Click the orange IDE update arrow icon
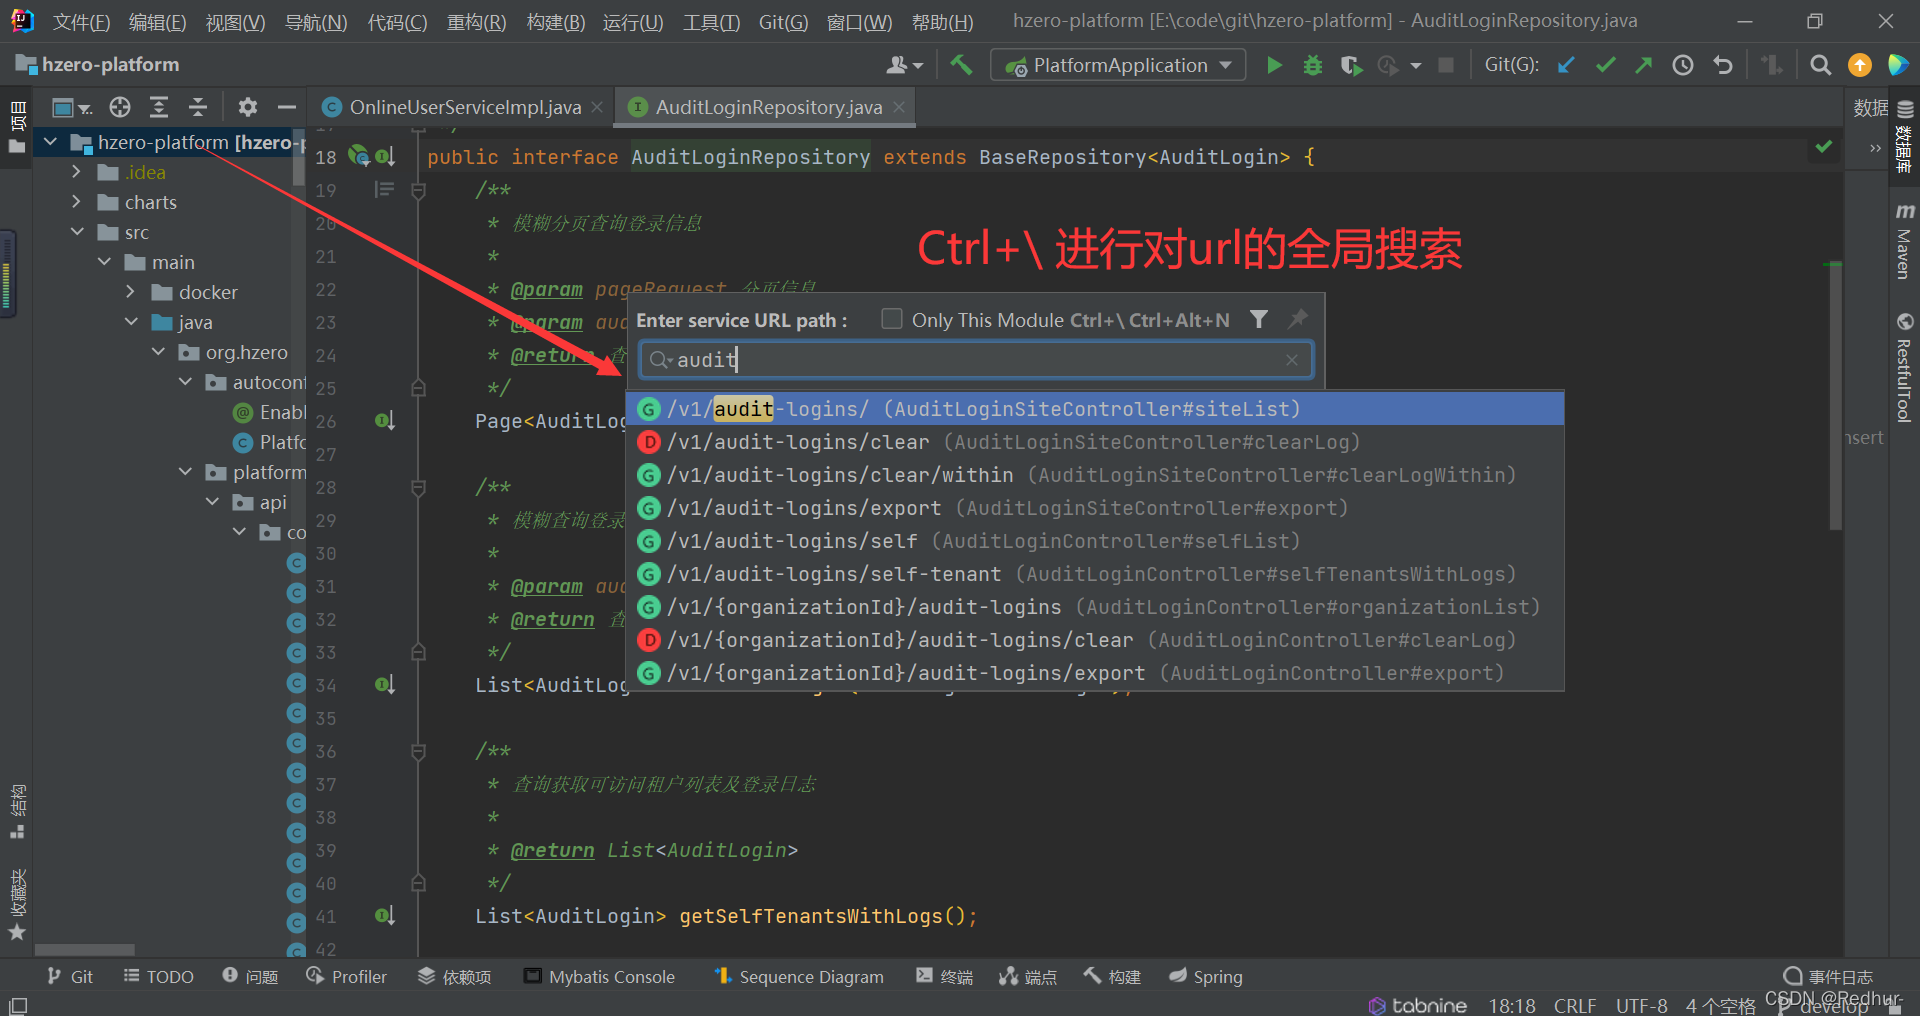The height and width of the screenshot is (1016, 1920). click(1860, 65)
